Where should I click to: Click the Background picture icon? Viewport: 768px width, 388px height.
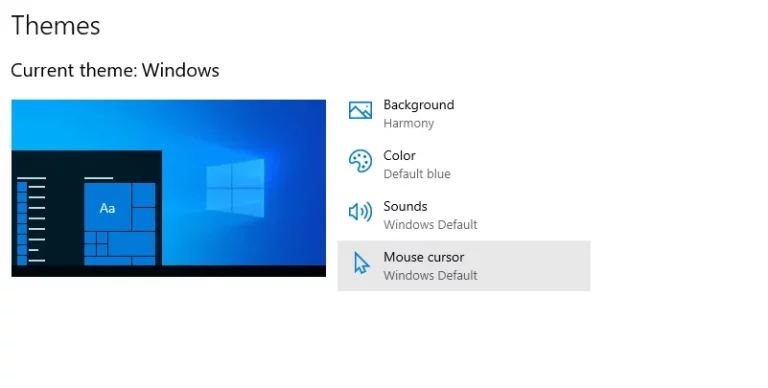click(360, 110)
